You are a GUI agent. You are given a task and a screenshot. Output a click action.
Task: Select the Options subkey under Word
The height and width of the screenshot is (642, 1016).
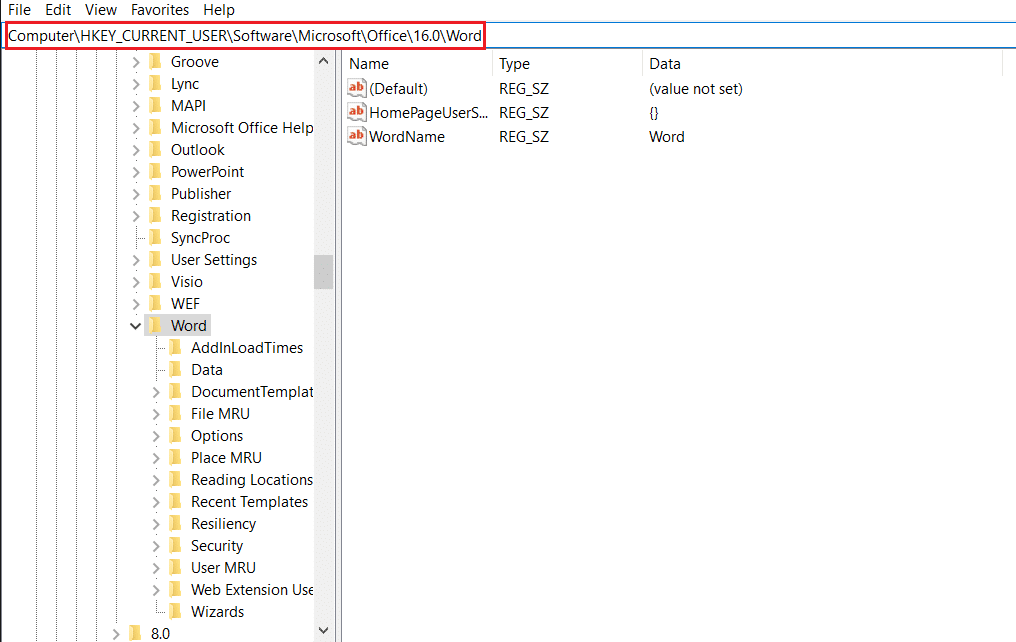coord(217,436)
